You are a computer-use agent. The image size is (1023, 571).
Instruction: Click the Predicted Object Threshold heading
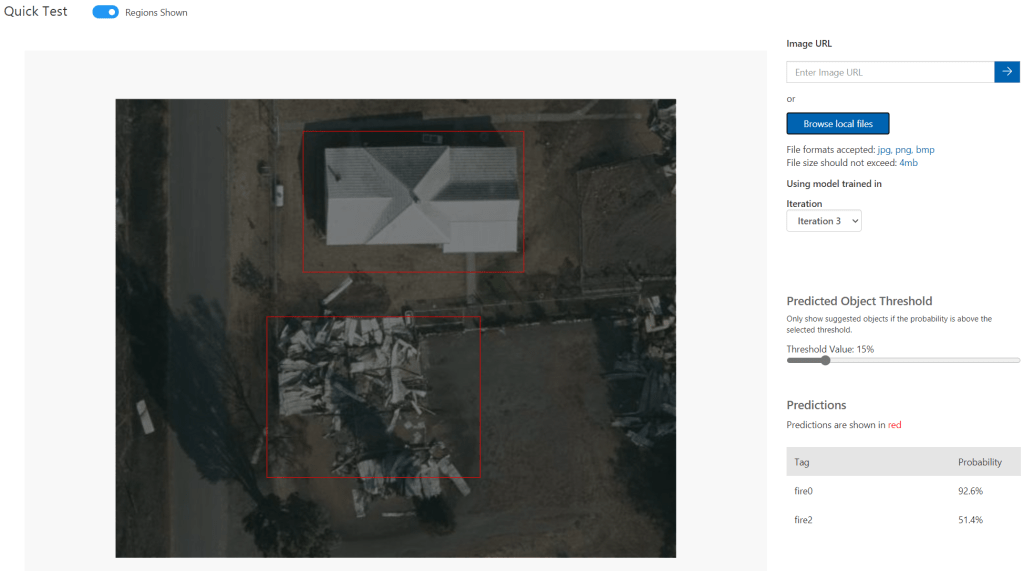859,301
